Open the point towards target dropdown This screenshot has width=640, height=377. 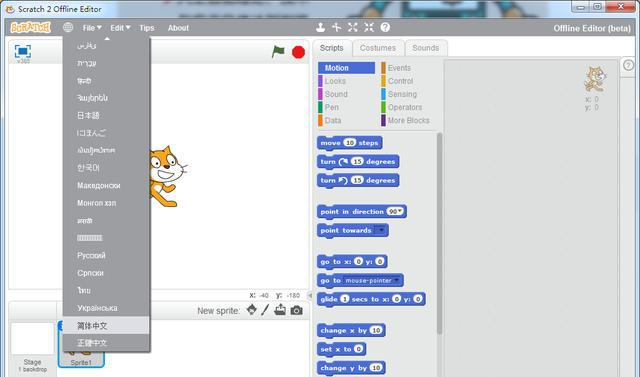[380, 230]
